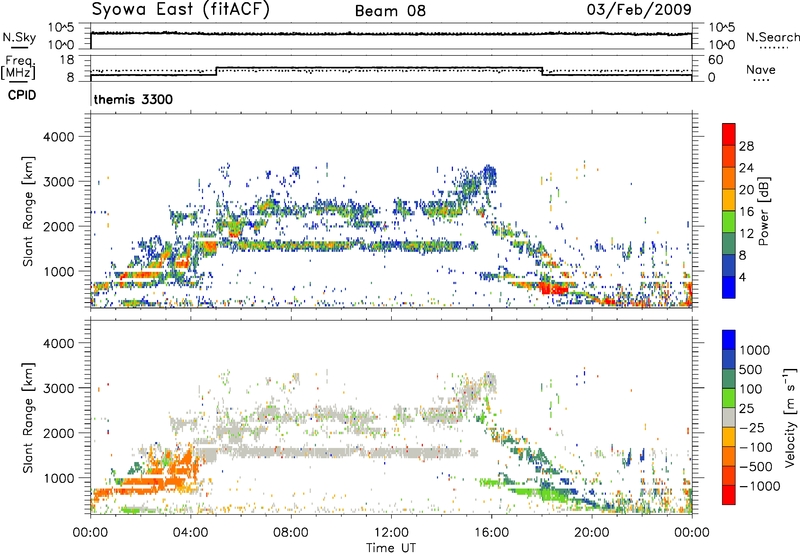Click the "4" tick on Power color bar
The width and height of the screenshot is (800, 554).
(x=742, y=277)
